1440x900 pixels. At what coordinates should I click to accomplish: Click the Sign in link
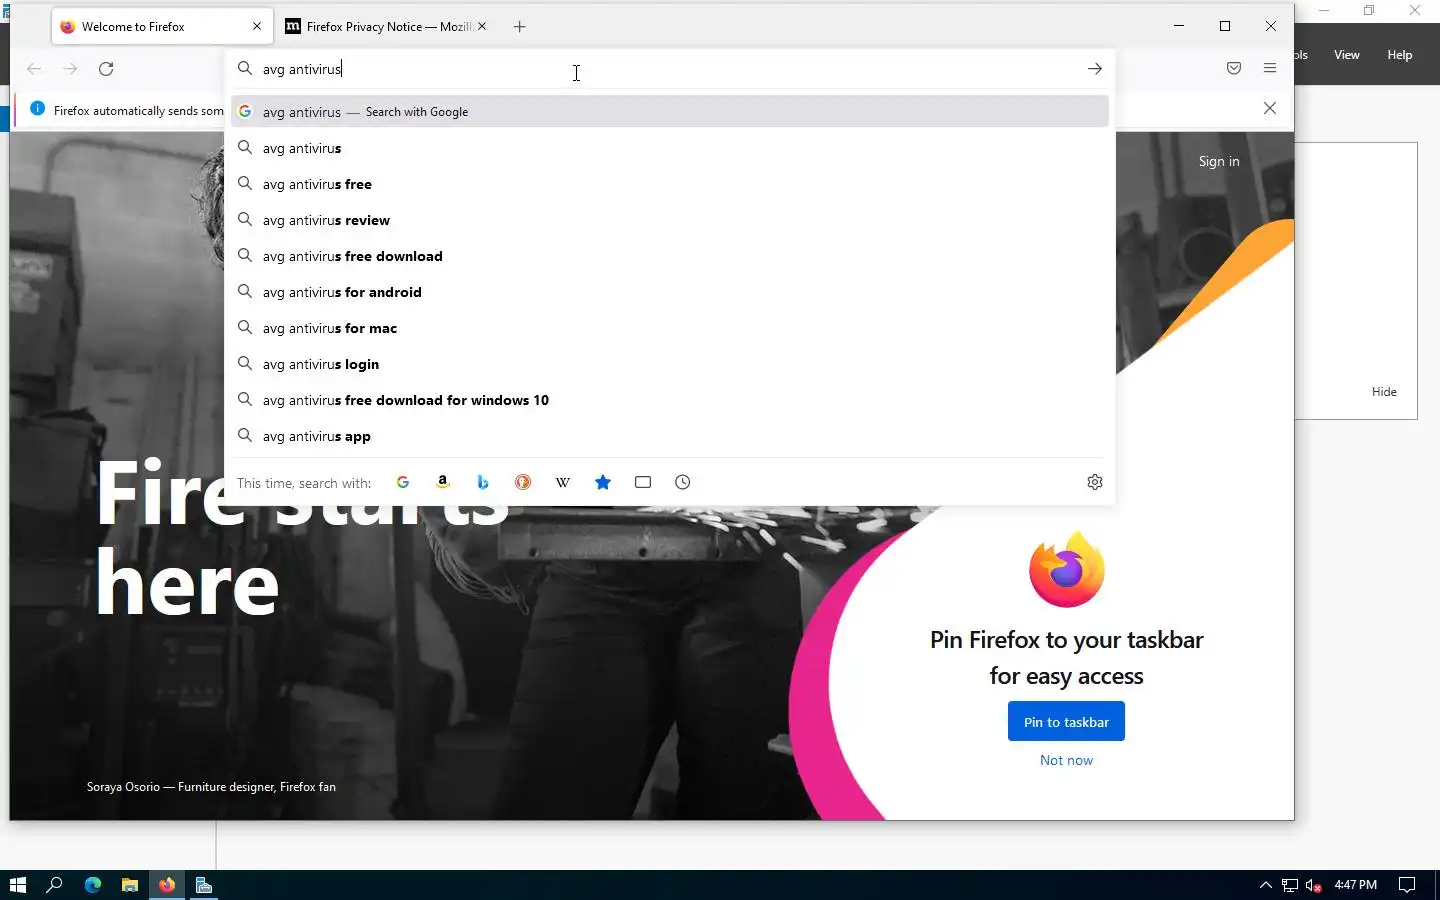[x=1219, y=161]
